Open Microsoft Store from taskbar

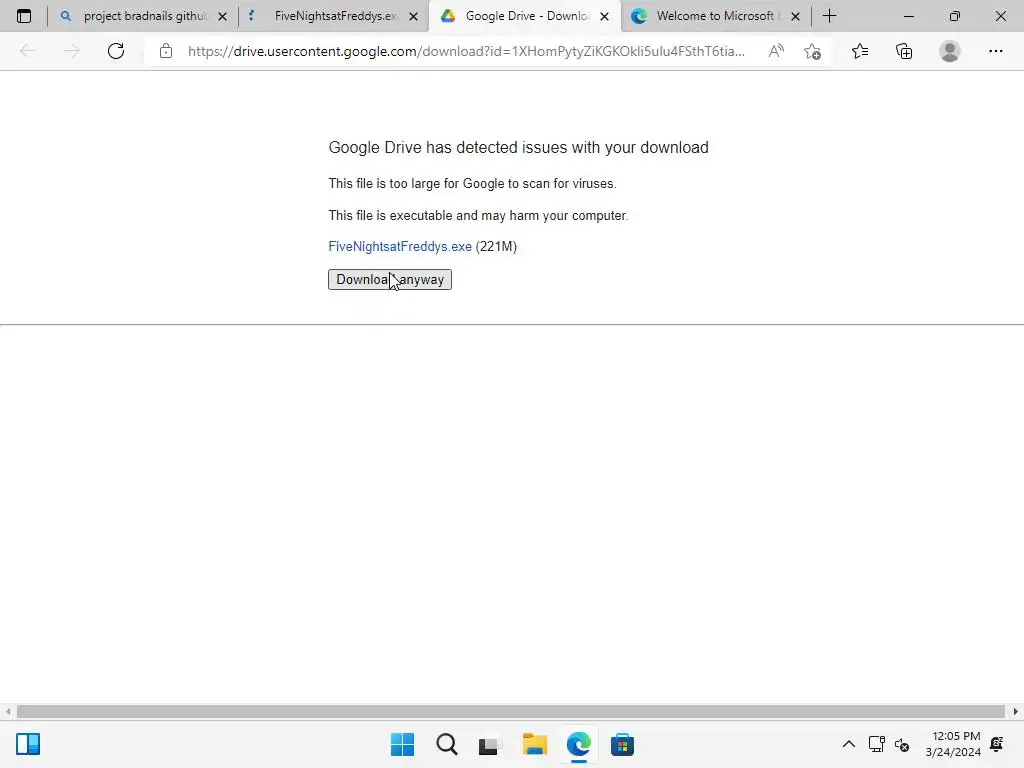tap(622, 744)
